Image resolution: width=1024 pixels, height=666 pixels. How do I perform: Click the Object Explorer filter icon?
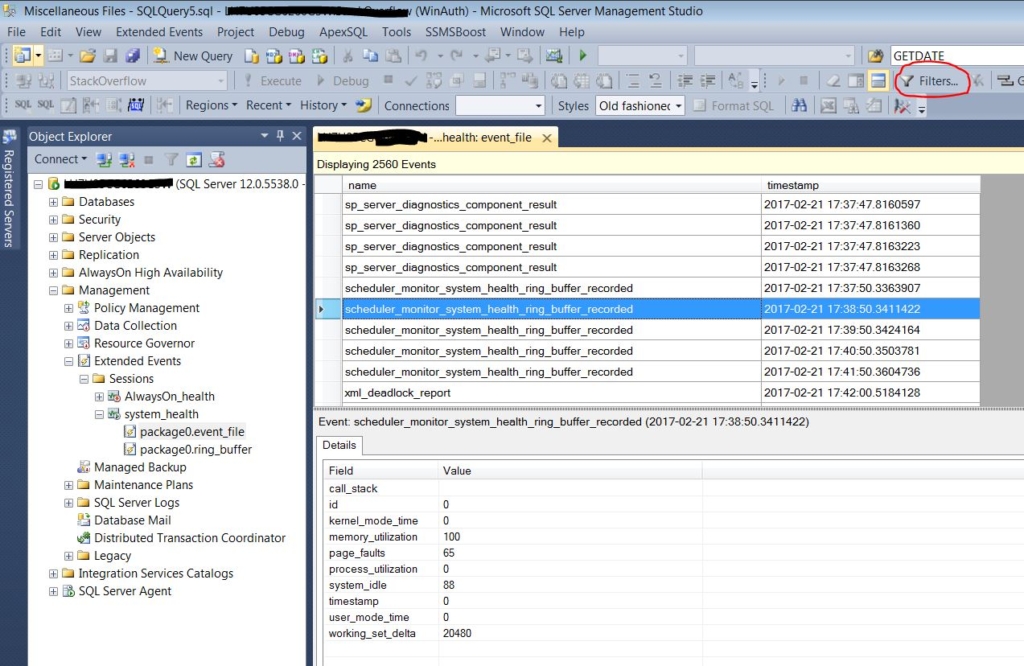point(170,160)
